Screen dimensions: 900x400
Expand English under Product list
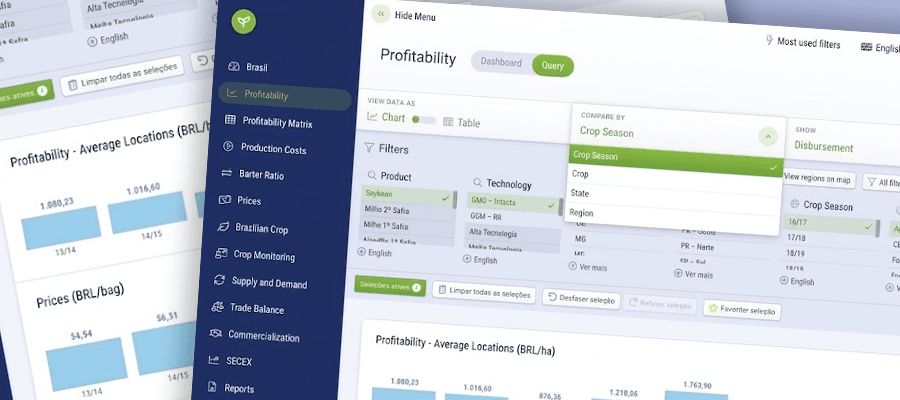[374, 253]
